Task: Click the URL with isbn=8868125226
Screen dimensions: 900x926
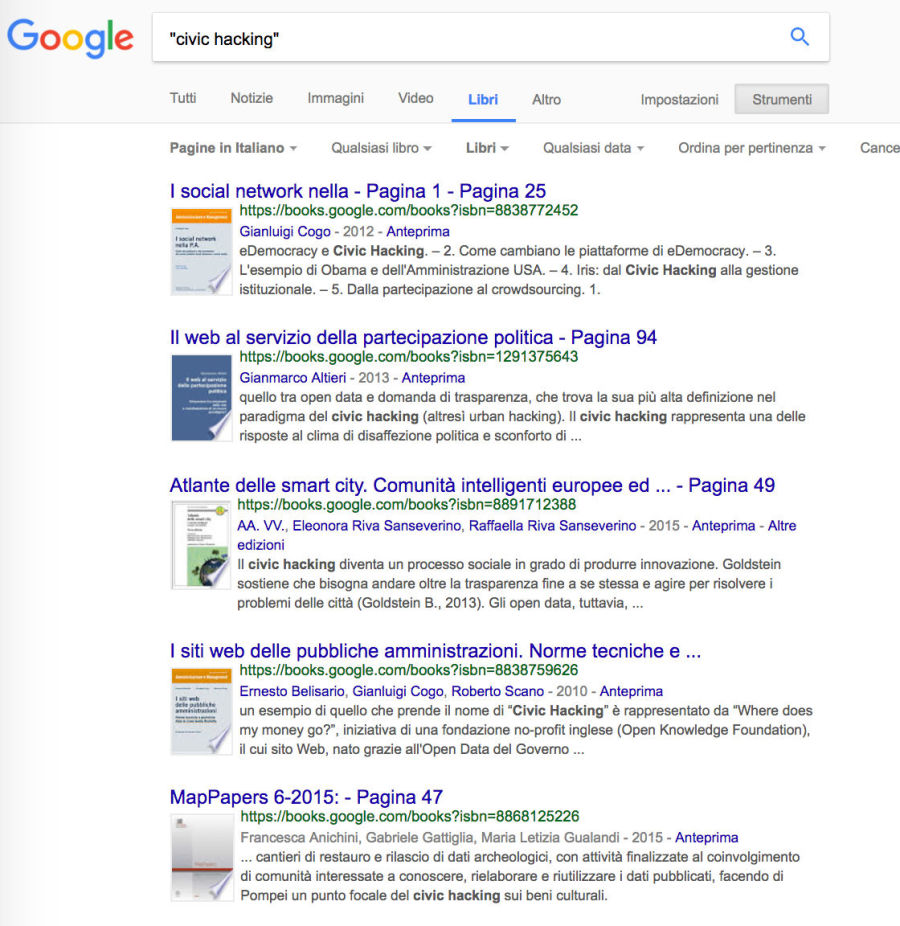Action: click(410, 816)
